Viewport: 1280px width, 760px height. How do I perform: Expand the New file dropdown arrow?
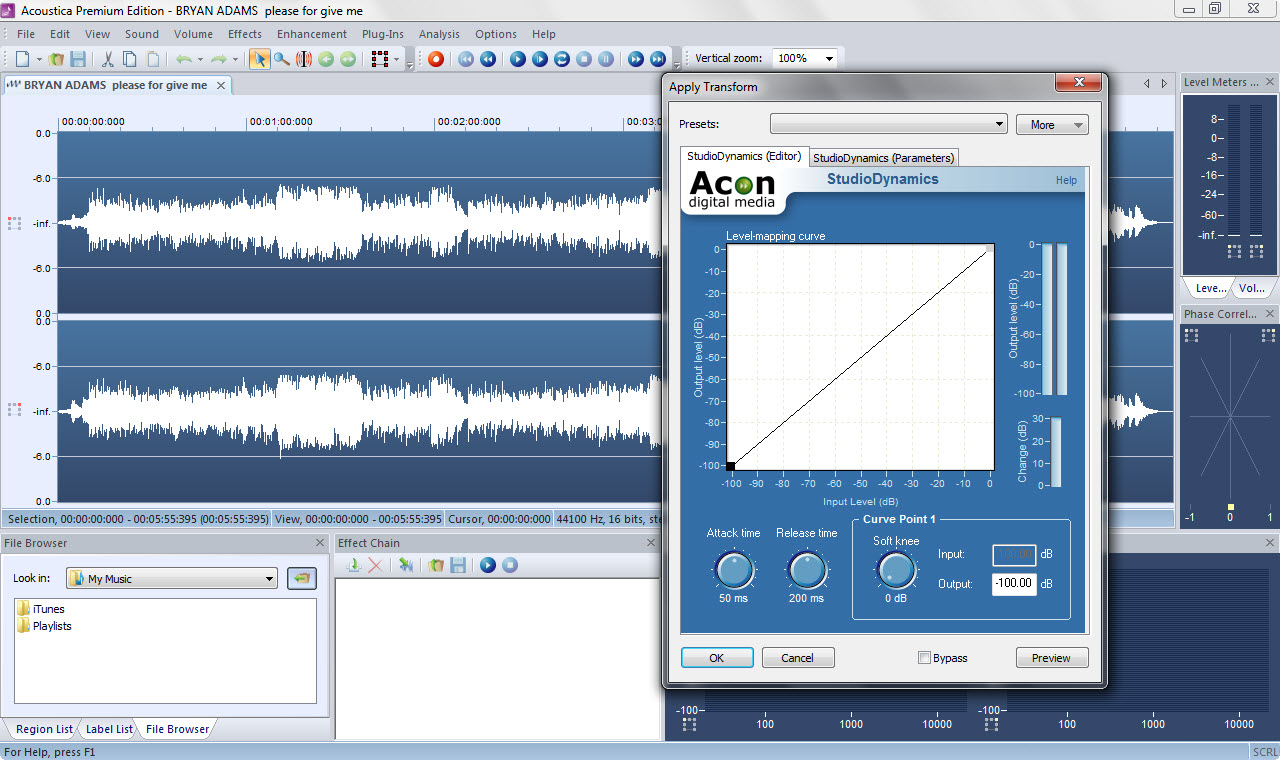click(x=38, y=59)
